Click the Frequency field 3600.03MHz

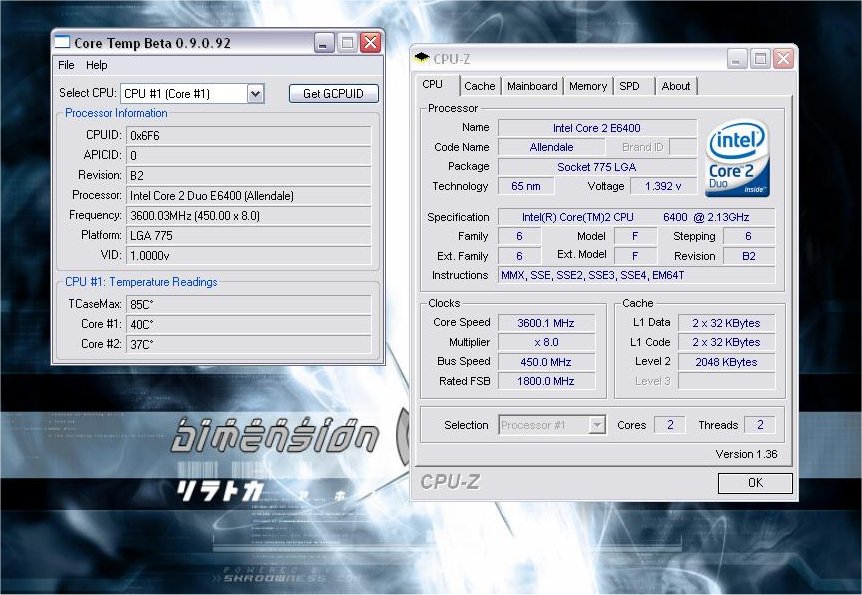pyautogui.click(x=248, y=216)
